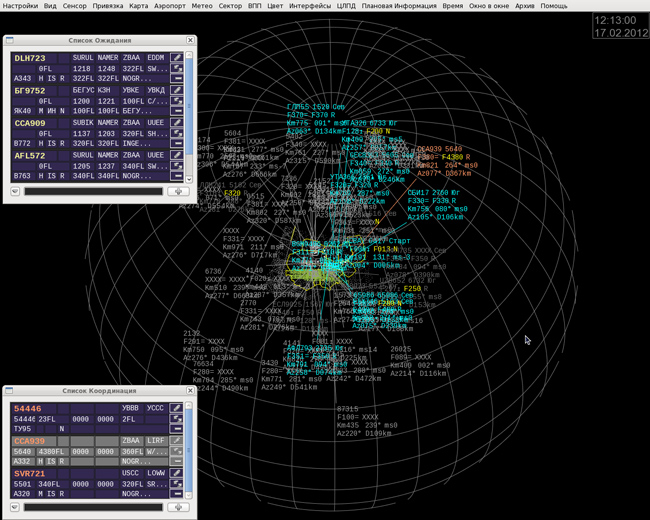Viewport: 650px width, 520px height.
Task: Open the dropdown arrow in Список Координация footer
Action: 15,507
